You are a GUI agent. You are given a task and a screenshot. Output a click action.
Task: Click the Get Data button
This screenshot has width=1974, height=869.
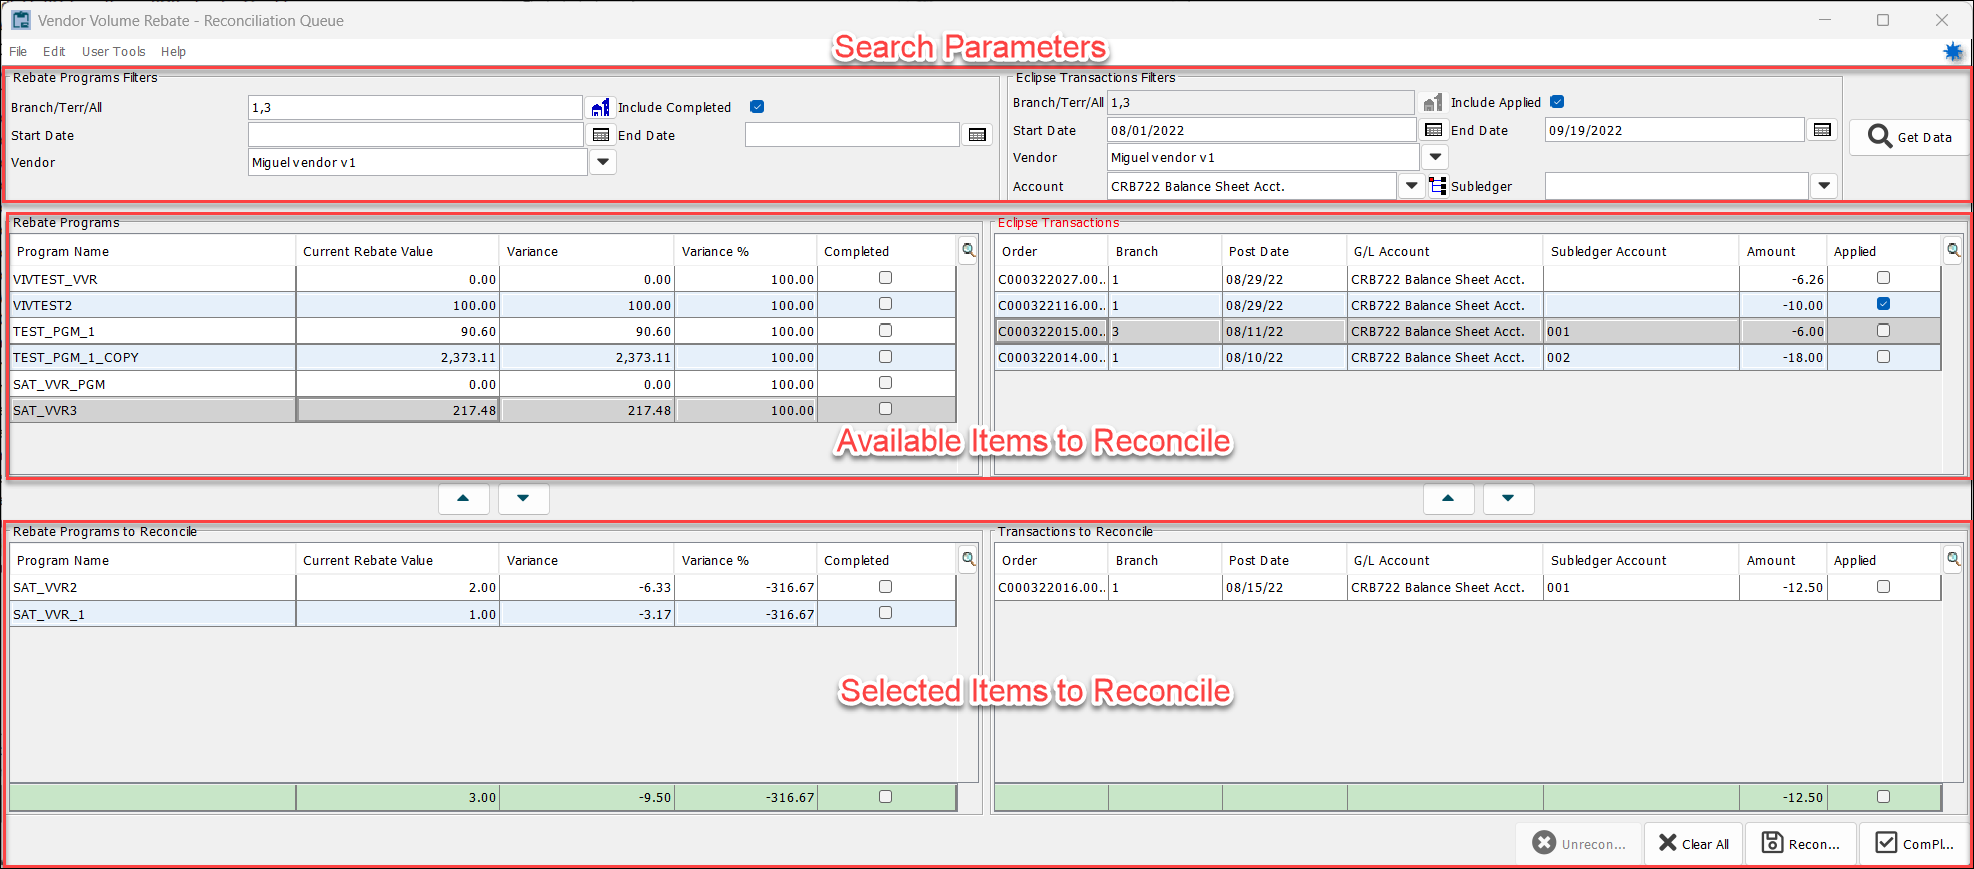coord(1909,137)
